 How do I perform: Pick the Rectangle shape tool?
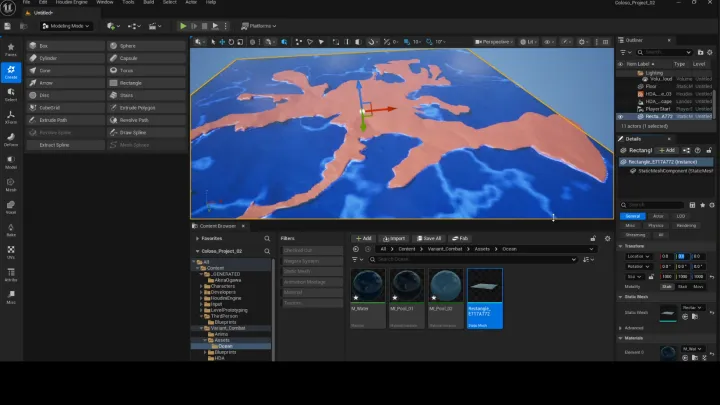coord(146,83)
